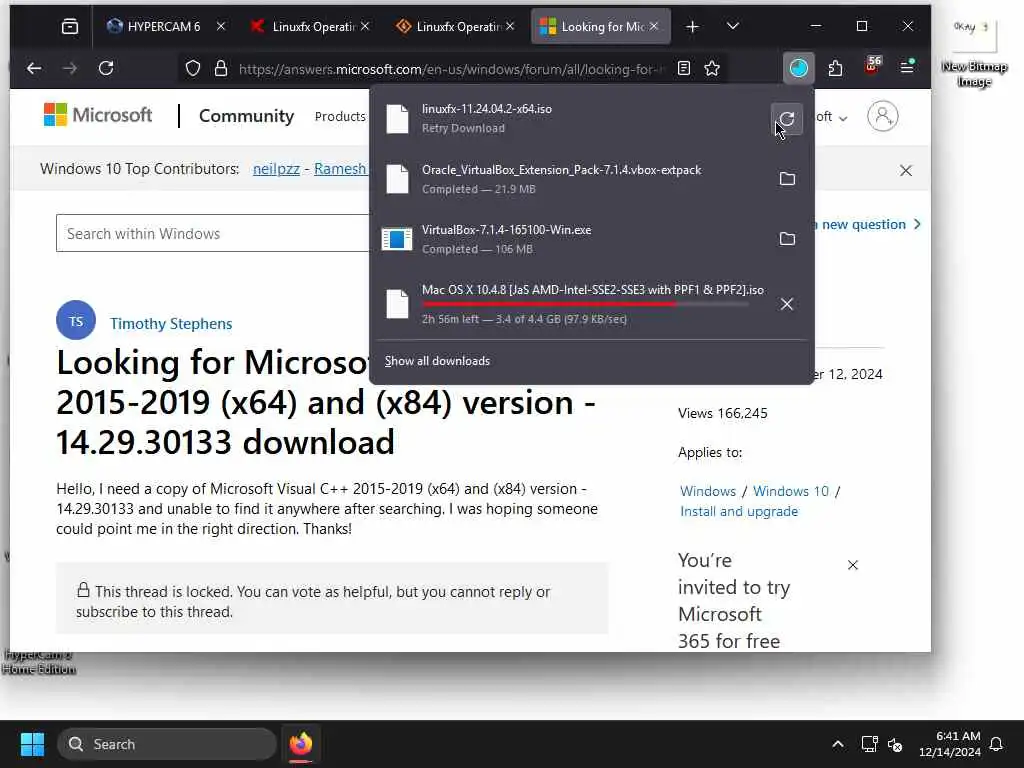Image resolution: width=1024 pixels, height=768 pixels.
Task: Cancel the Mac OS X 10.4.8 download
Action: (787, 304)
